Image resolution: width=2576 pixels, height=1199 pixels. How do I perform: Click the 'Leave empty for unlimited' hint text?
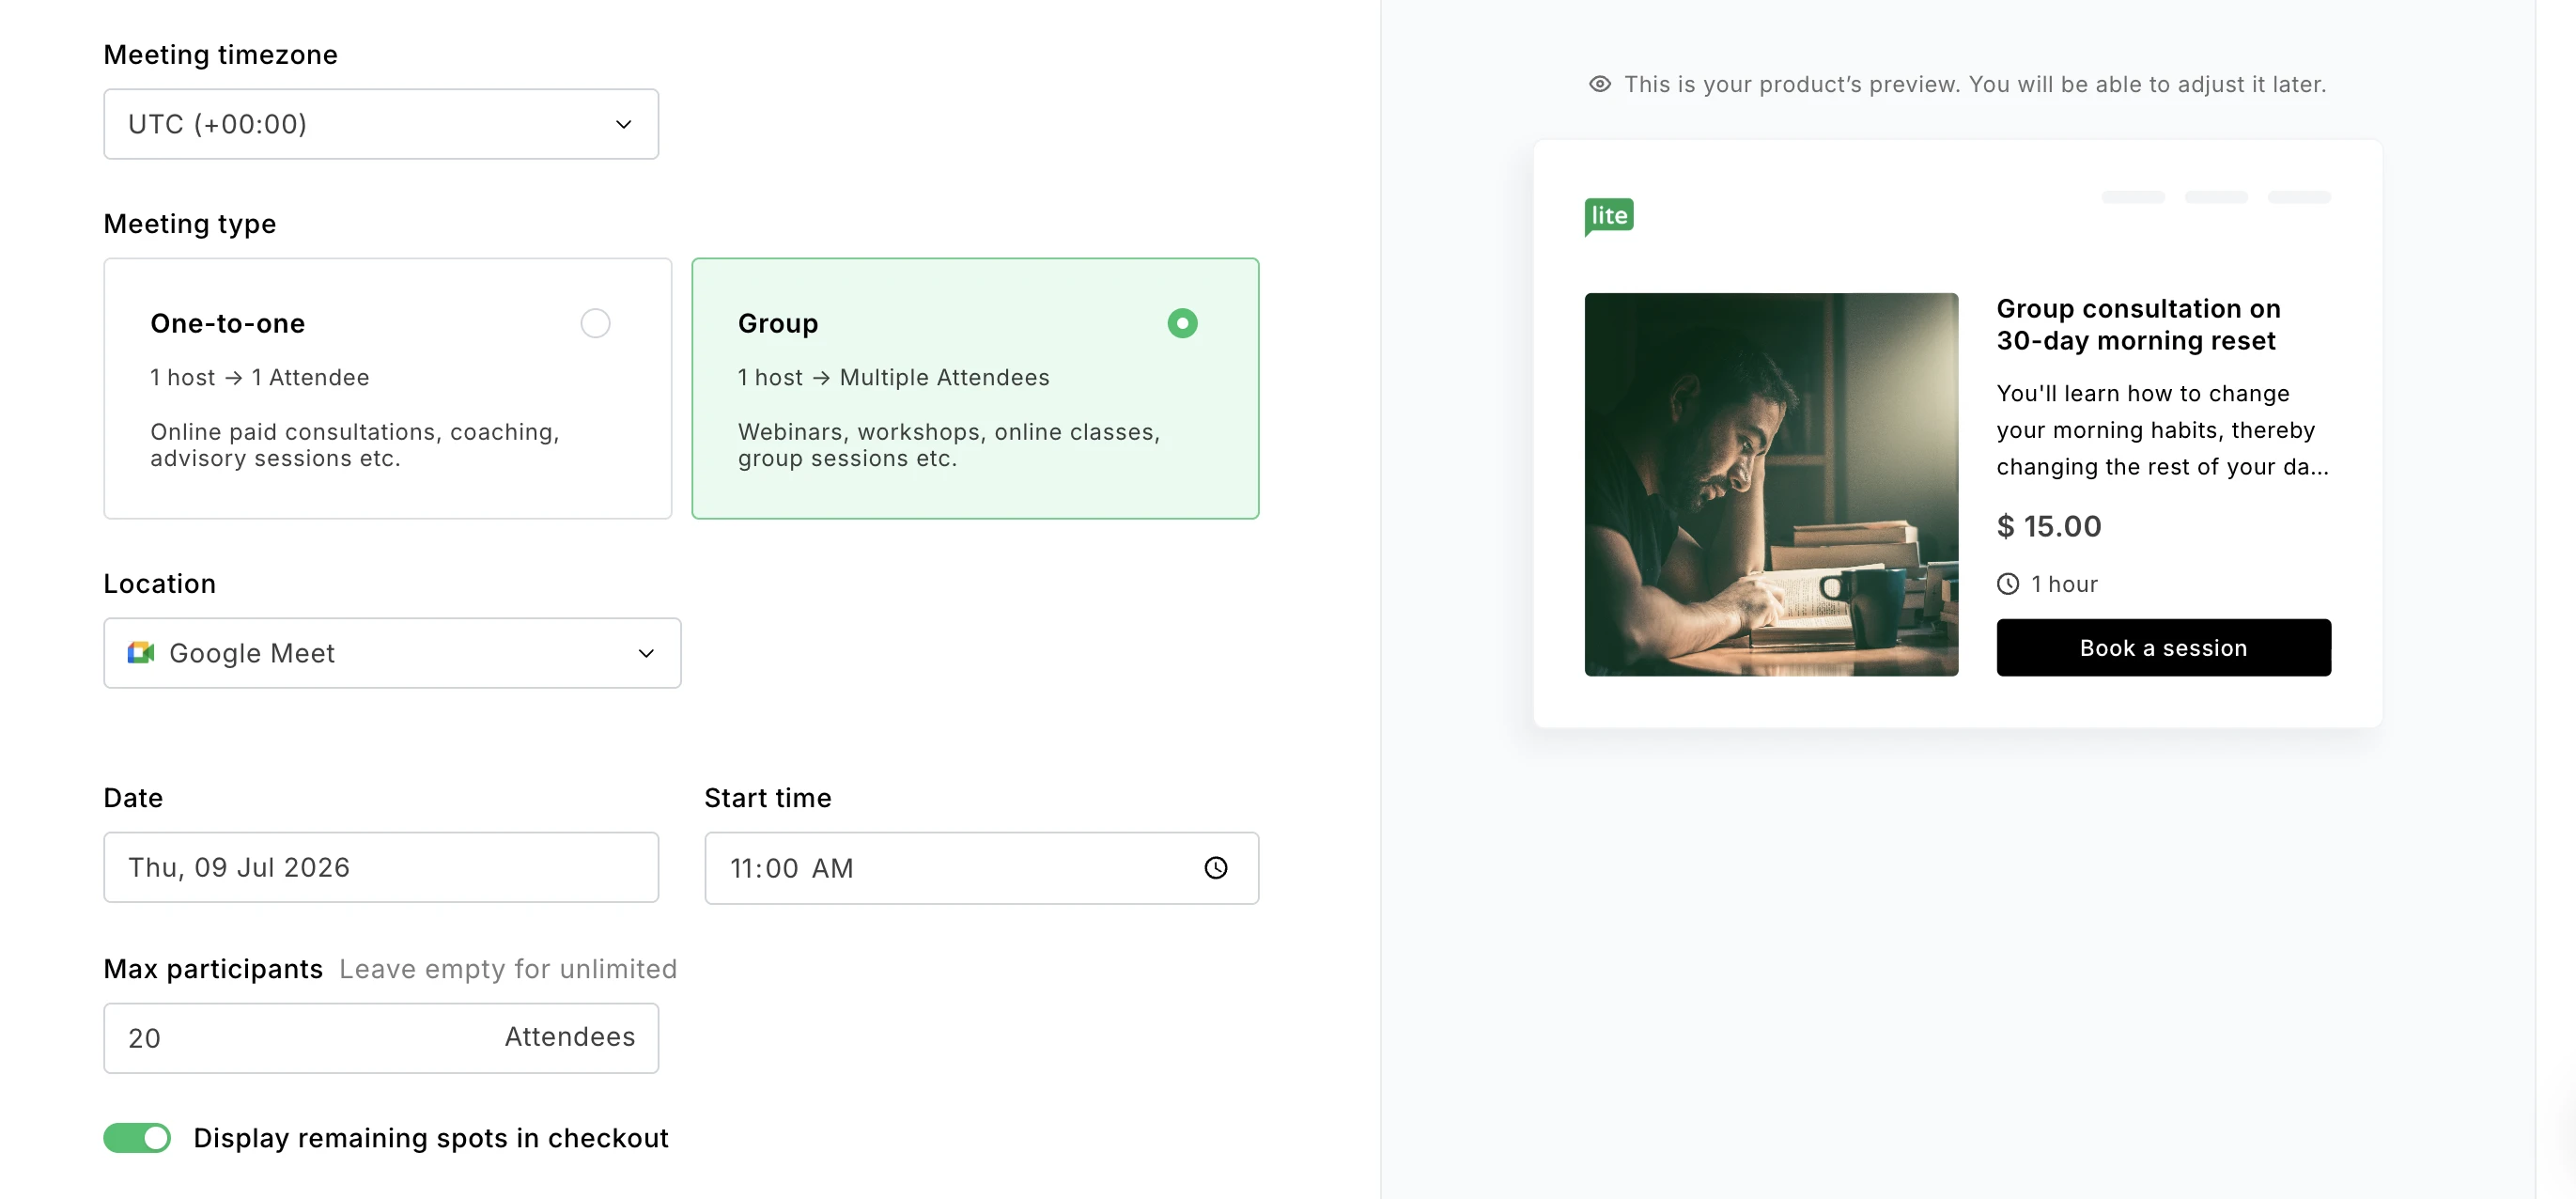click(x=508, y=969)
